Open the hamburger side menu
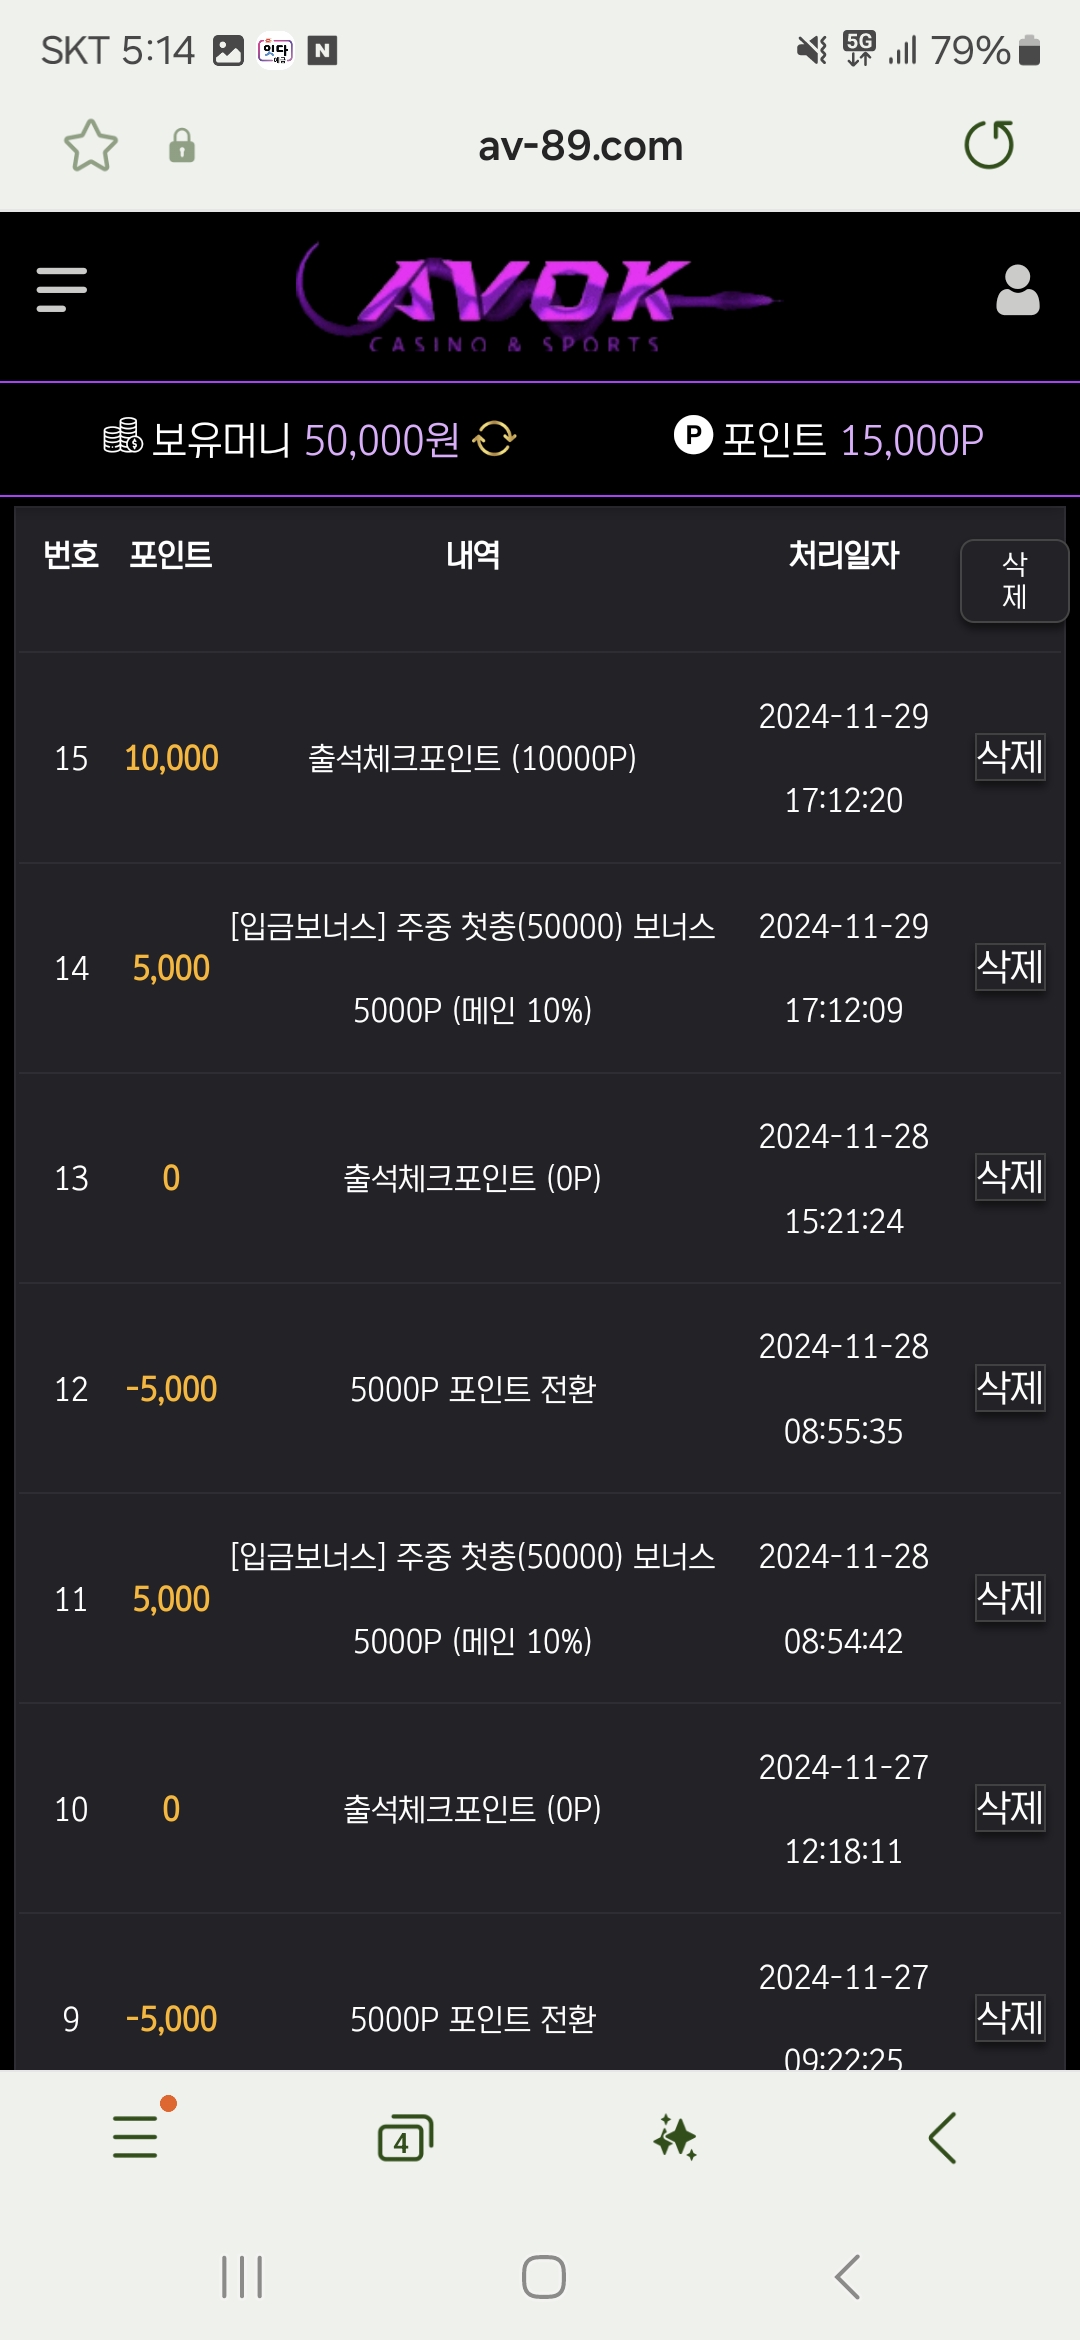Screen dimensions: 1080x2340 click(x=62, y=290)
